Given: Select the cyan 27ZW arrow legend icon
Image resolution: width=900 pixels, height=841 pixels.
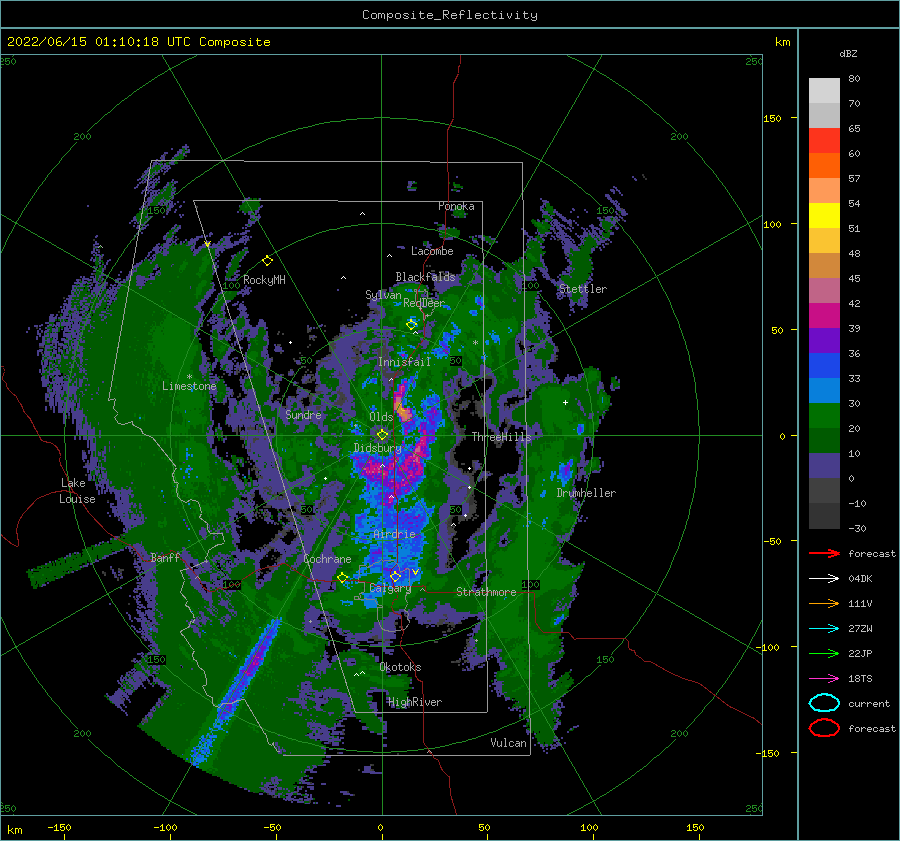Looking at the screenshot, I should point(824,629).
